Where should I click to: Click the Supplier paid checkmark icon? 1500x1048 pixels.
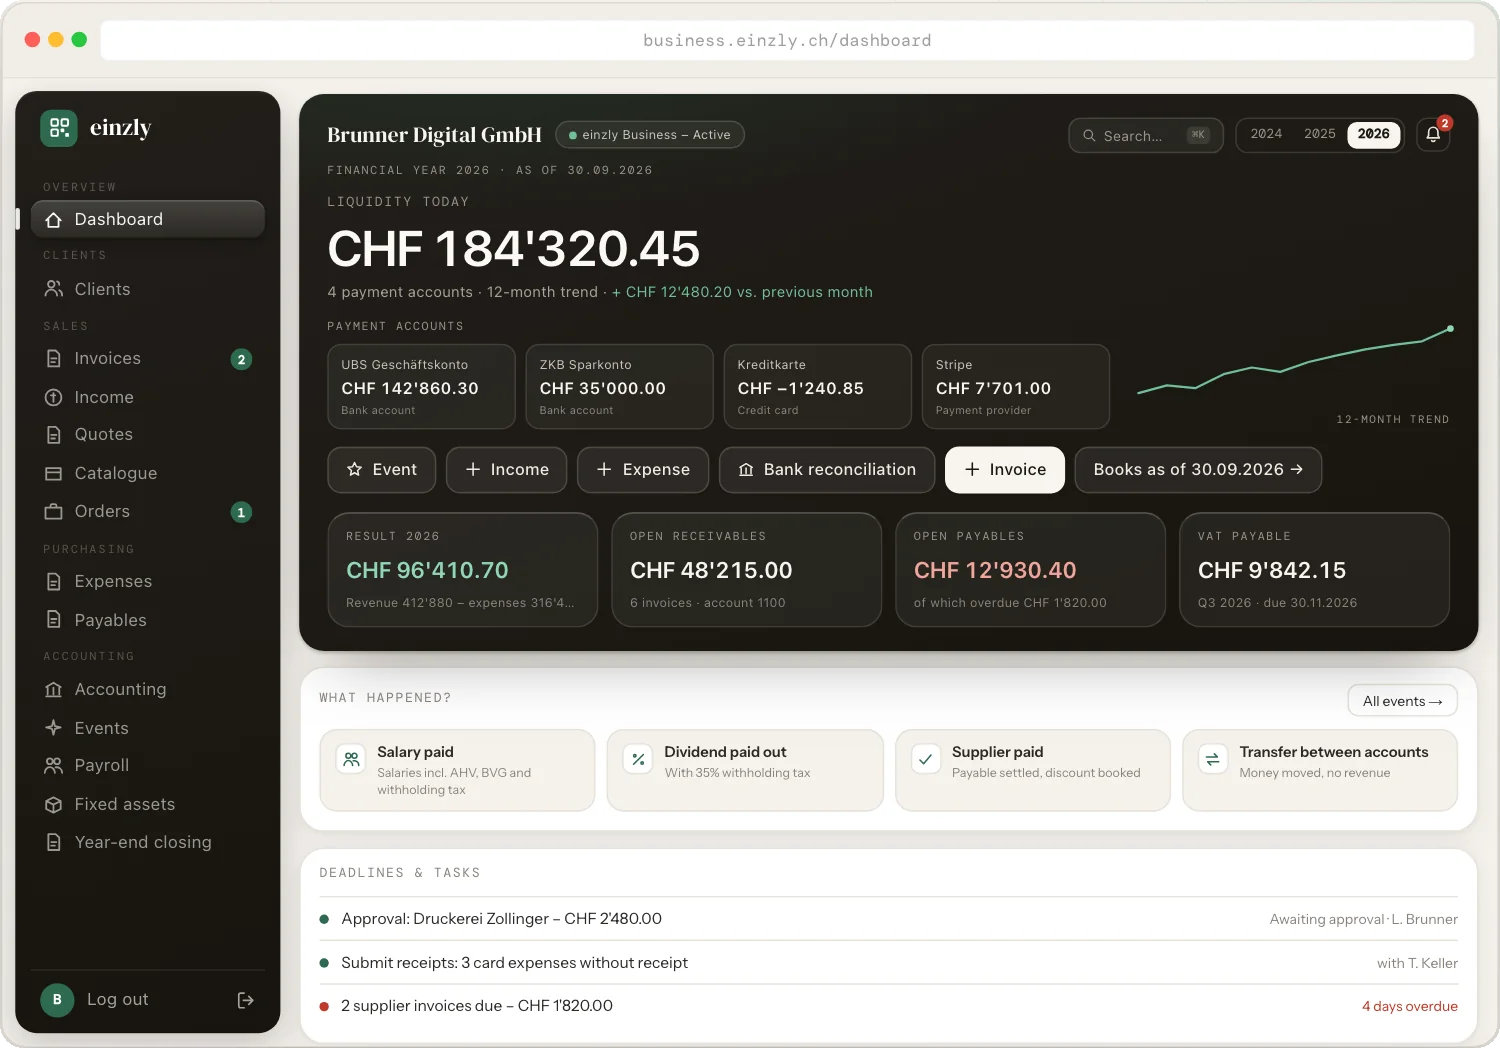926,759
